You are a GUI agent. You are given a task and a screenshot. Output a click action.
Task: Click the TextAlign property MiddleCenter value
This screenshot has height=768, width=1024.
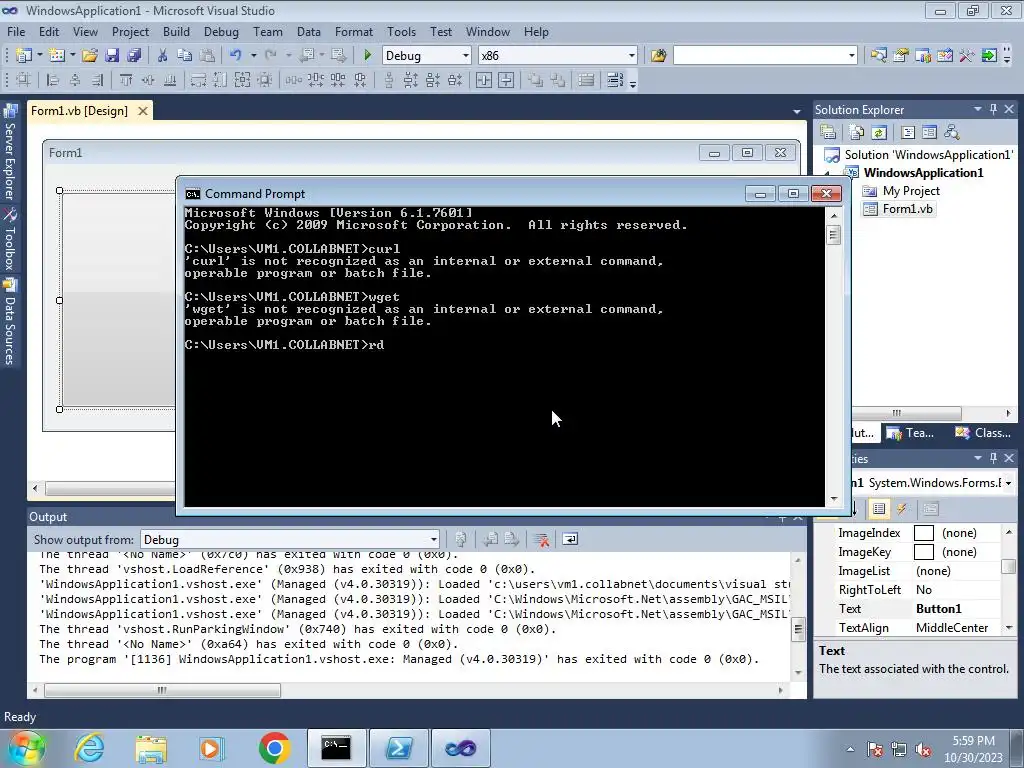tap(952, 628)
